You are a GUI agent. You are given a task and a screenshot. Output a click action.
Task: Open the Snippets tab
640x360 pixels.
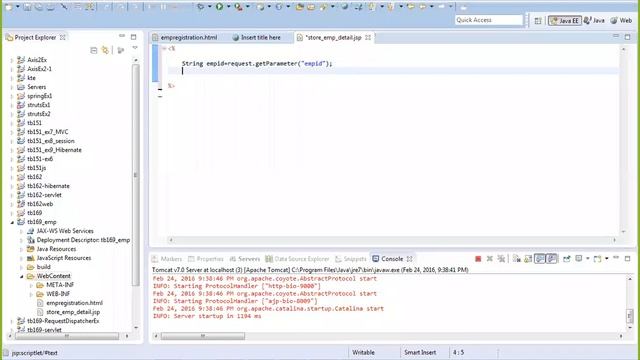[351, 259]
